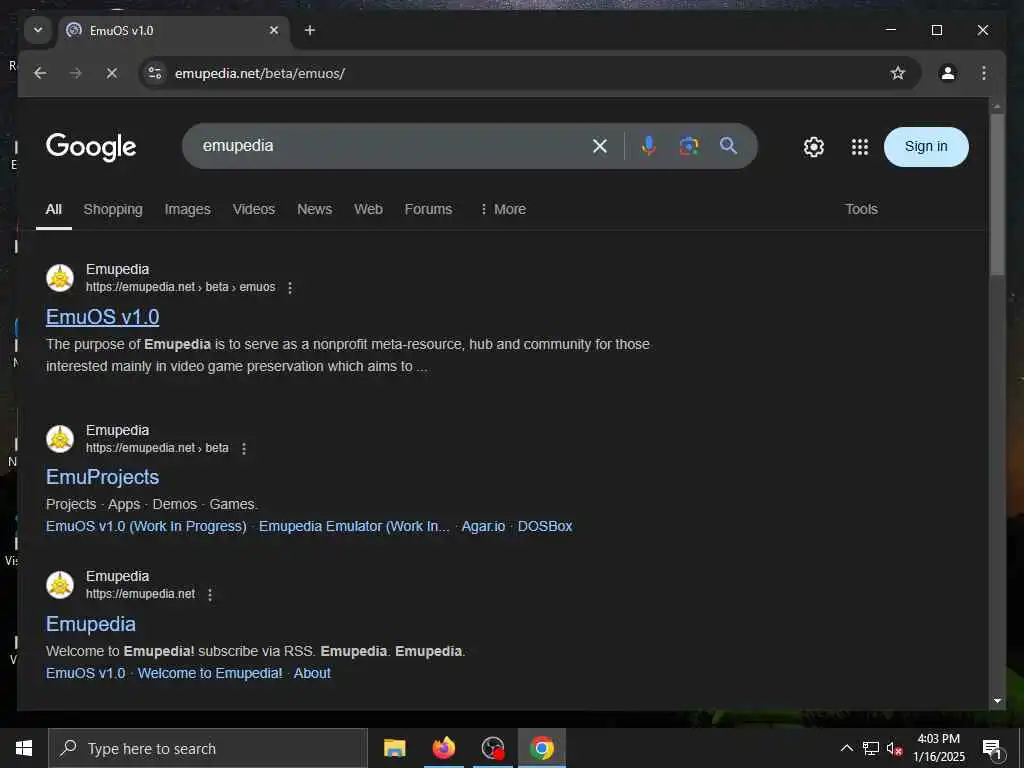Open the Google apps grid
The image size is (1024, 768).
point(860,147)
